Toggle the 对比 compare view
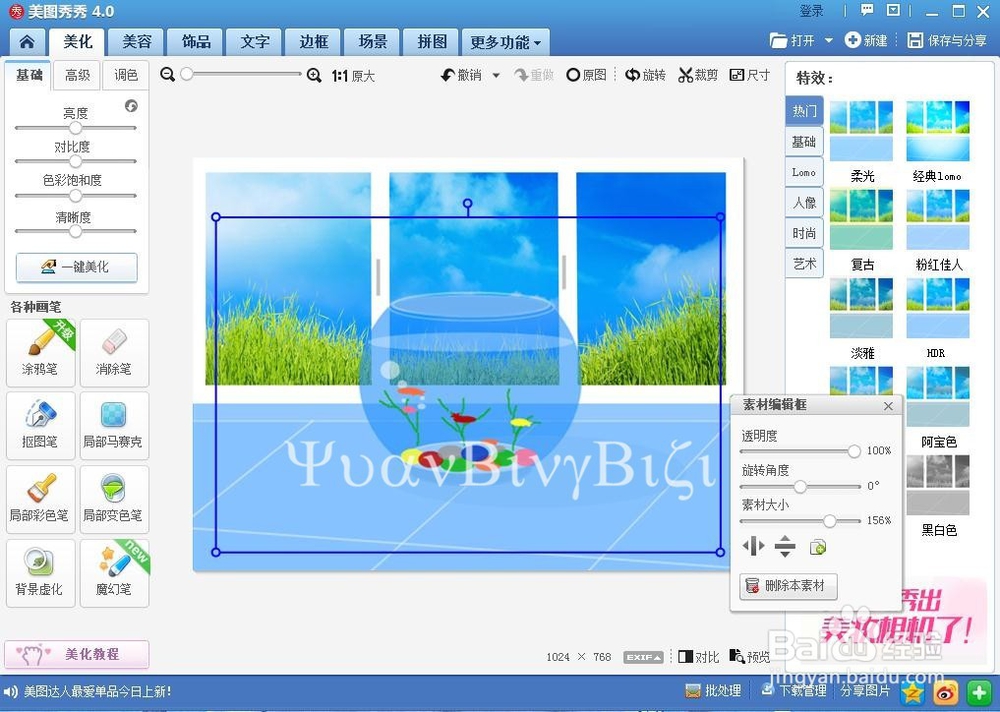 tap(698, 657)
